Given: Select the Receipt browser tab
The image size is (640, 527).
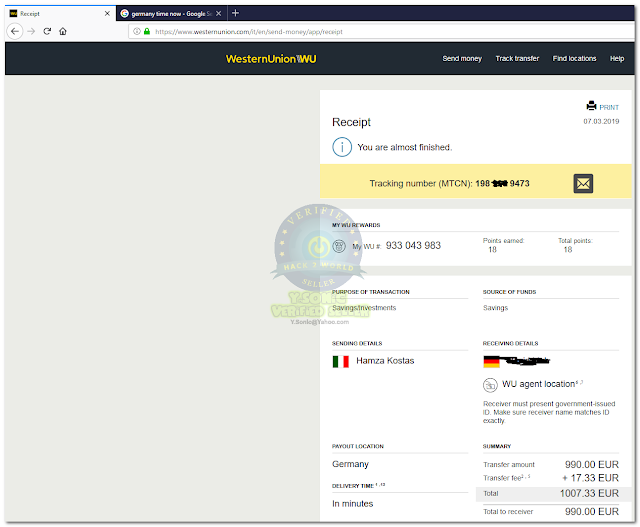Looking at the screenshot, I should coord(60,13).
